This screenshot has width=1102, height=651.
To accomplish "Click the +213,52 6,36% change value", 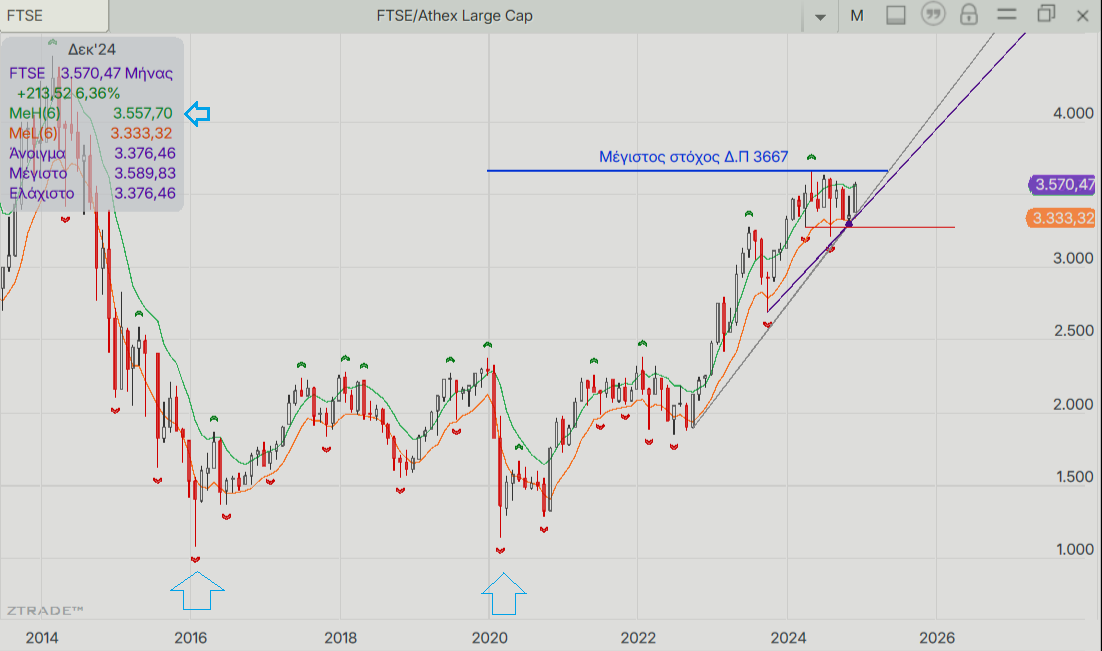I will 68,94.
